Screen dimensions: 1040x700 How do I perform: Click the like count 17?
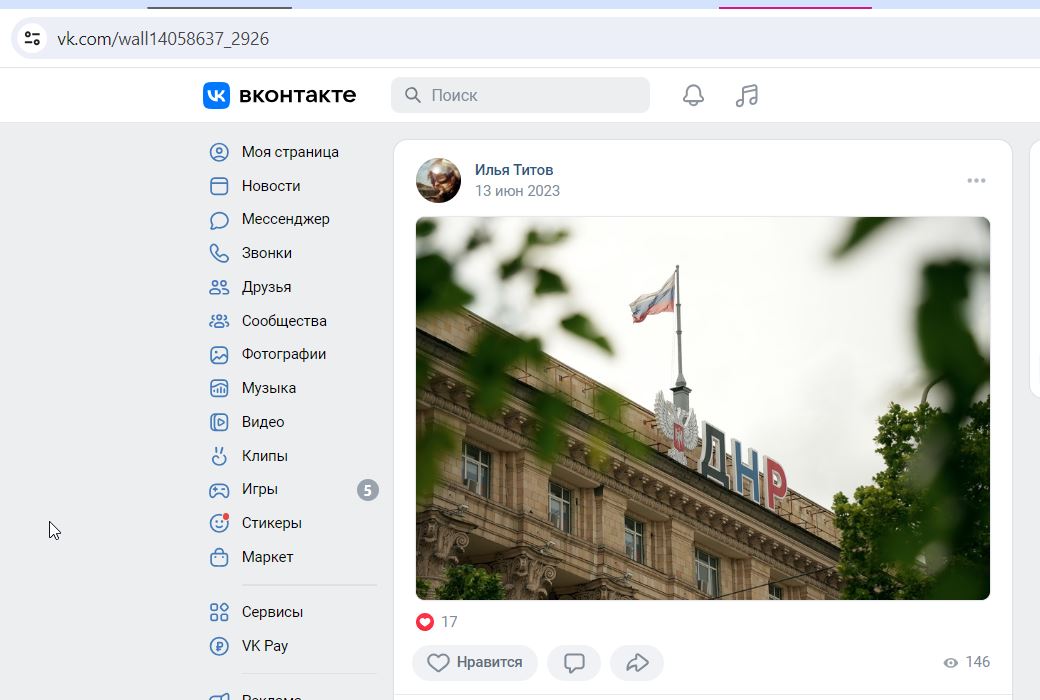449,622
